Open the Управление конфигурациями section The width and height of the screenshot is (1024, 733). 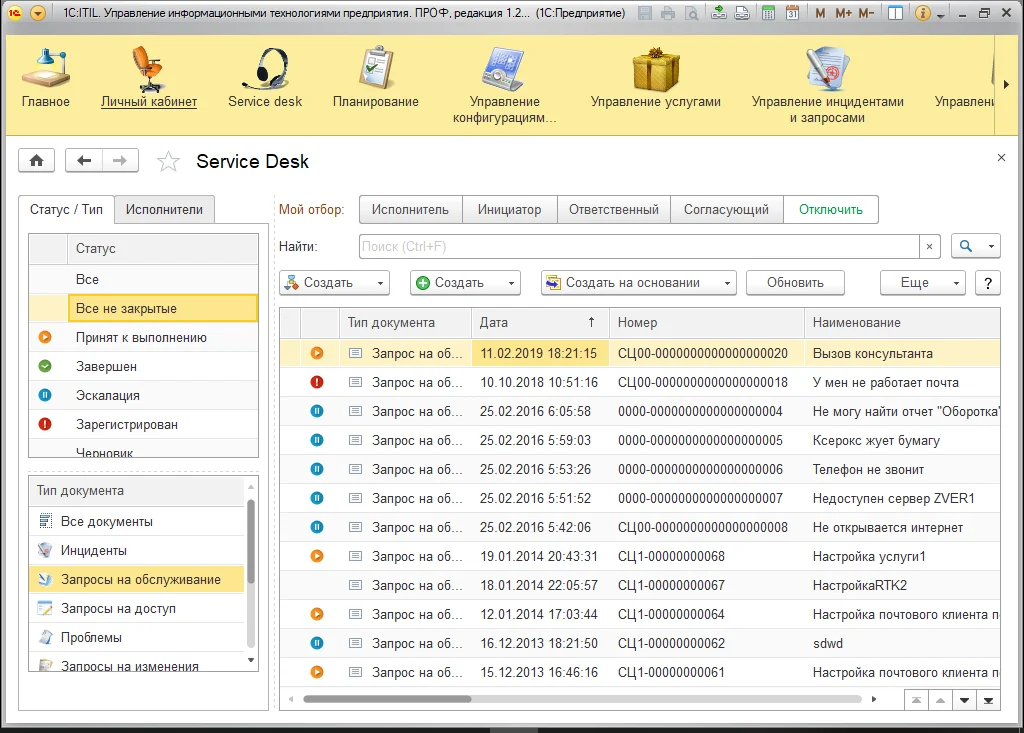click(x=505, y=85)
